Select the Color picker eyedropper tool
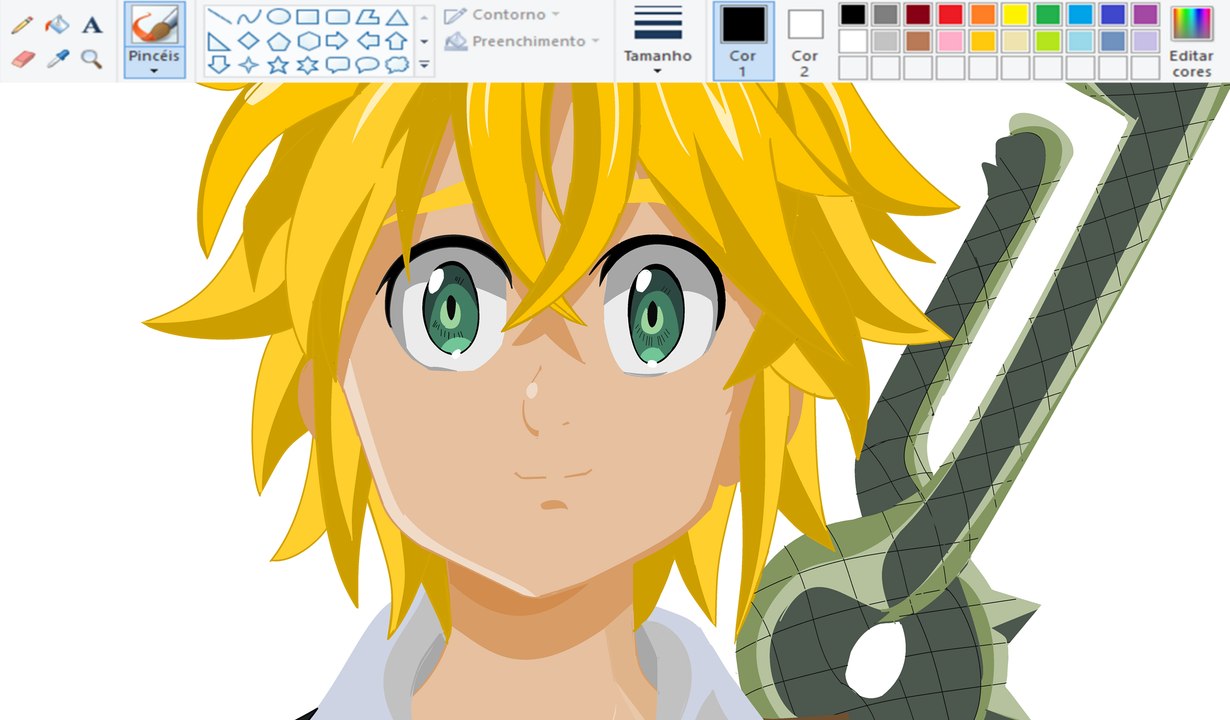Image resolution: width=1230 pixels, height=720 pixels. (x=57, y=59)
